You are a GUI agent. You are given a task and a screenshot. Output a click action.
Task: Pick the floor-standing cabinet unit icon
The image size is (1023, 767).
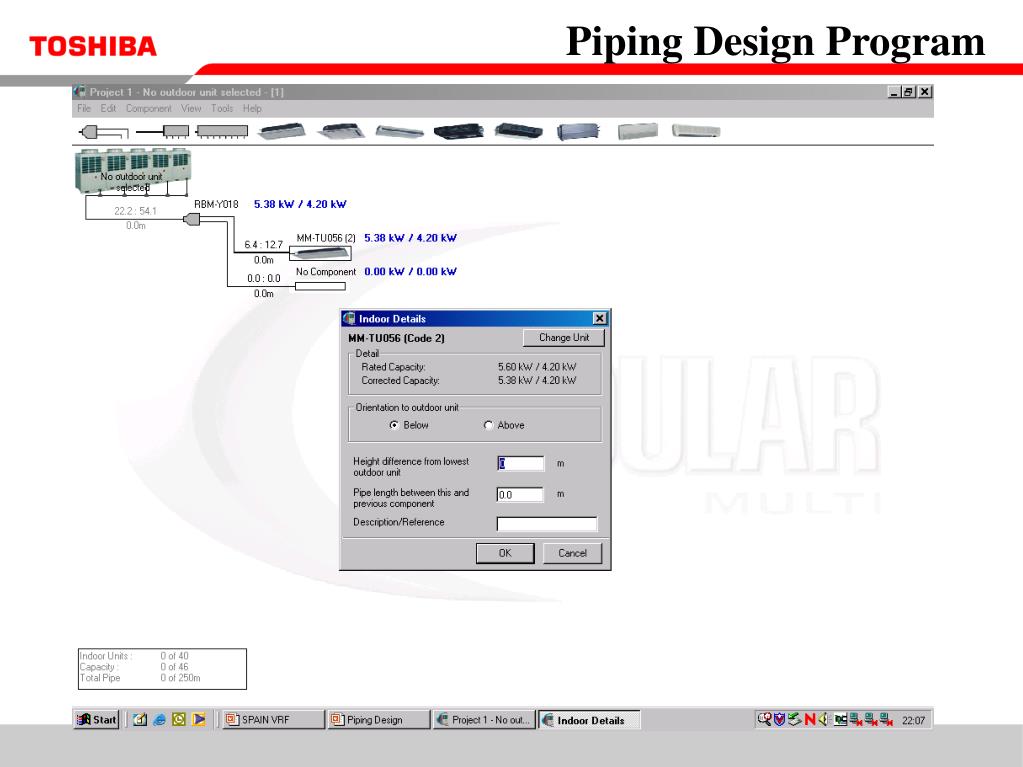click(637, 131)
